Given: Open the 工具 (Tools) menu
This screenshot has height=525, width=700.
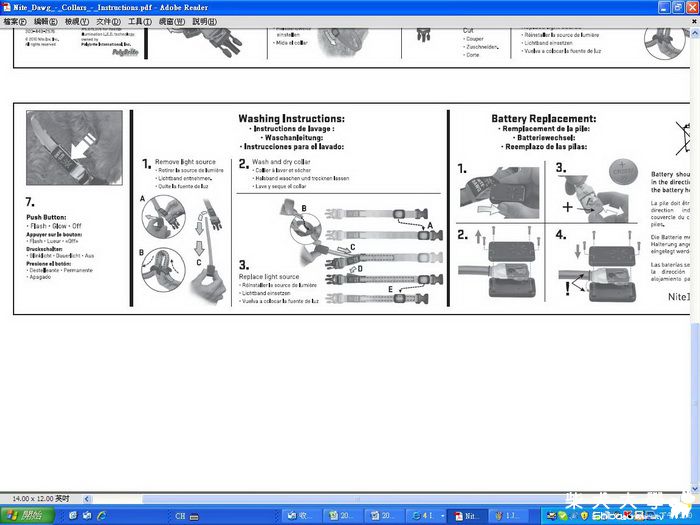Looking at the screenshot, I should [140, 21].
